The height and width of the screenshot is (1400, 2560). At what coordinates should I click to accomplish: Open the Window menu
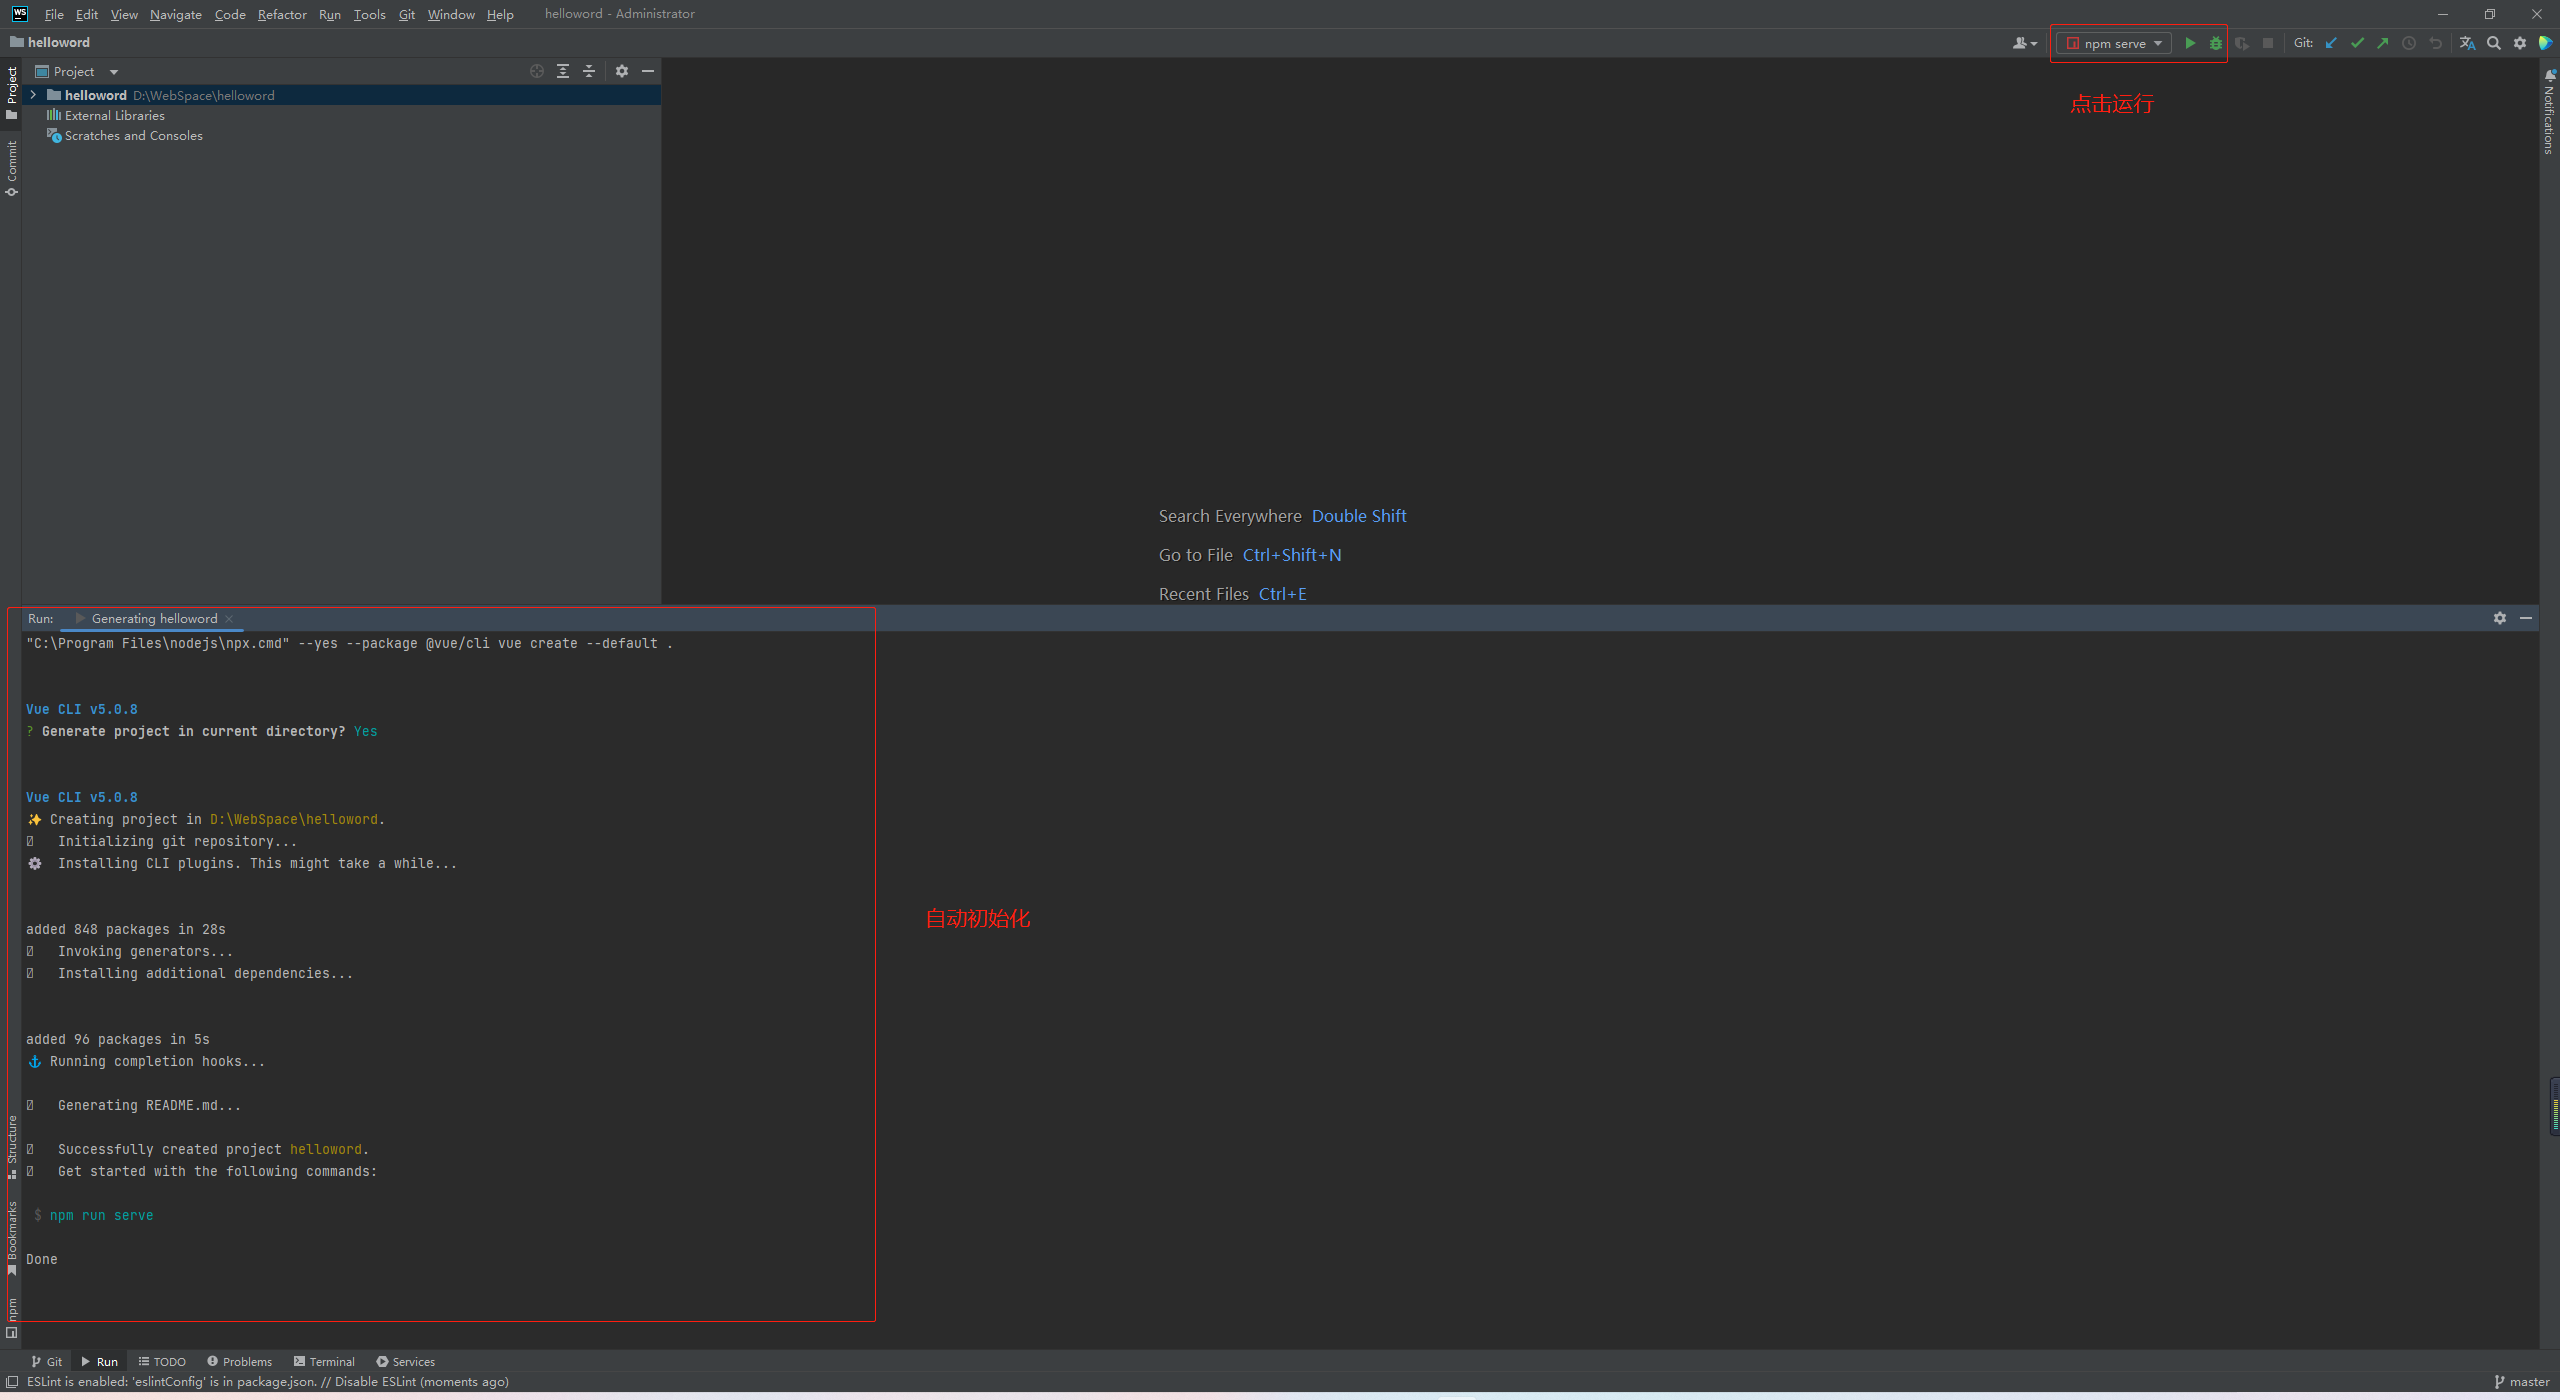(x=451, y=14)
